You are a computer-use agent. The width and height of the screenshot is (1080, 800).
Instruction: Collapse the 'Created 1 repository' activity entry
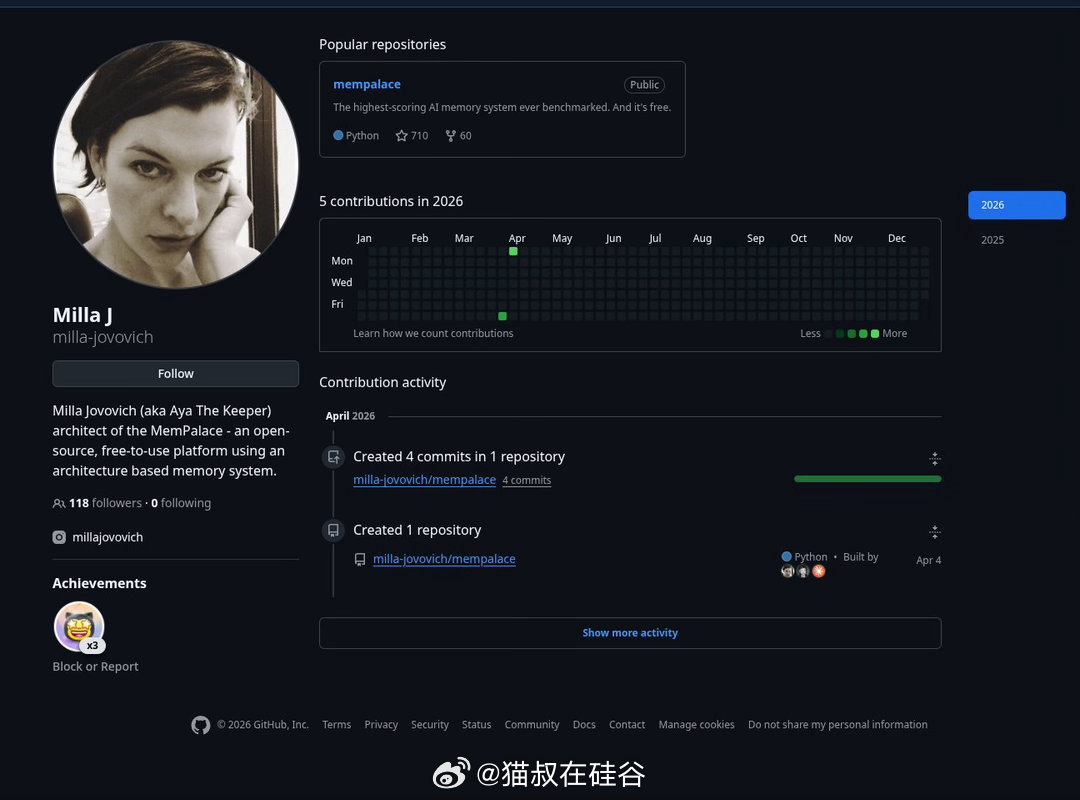pos(935,531)
